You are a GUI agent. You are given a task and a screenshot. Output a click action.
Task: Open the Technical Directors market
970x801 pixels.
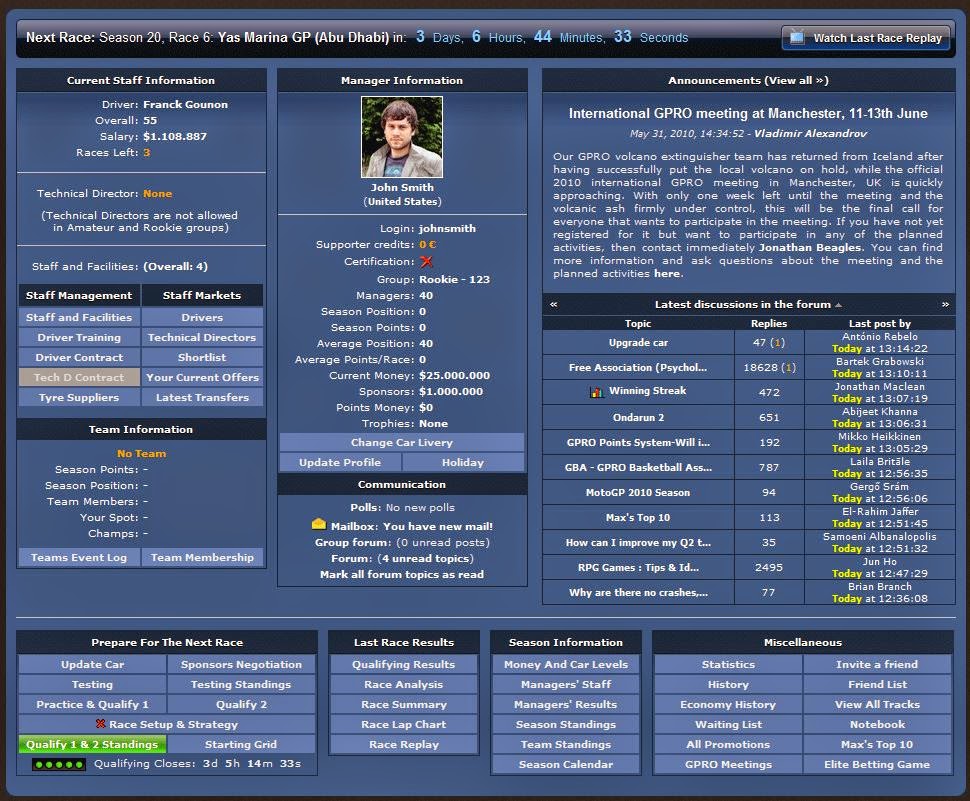[202, 337]
